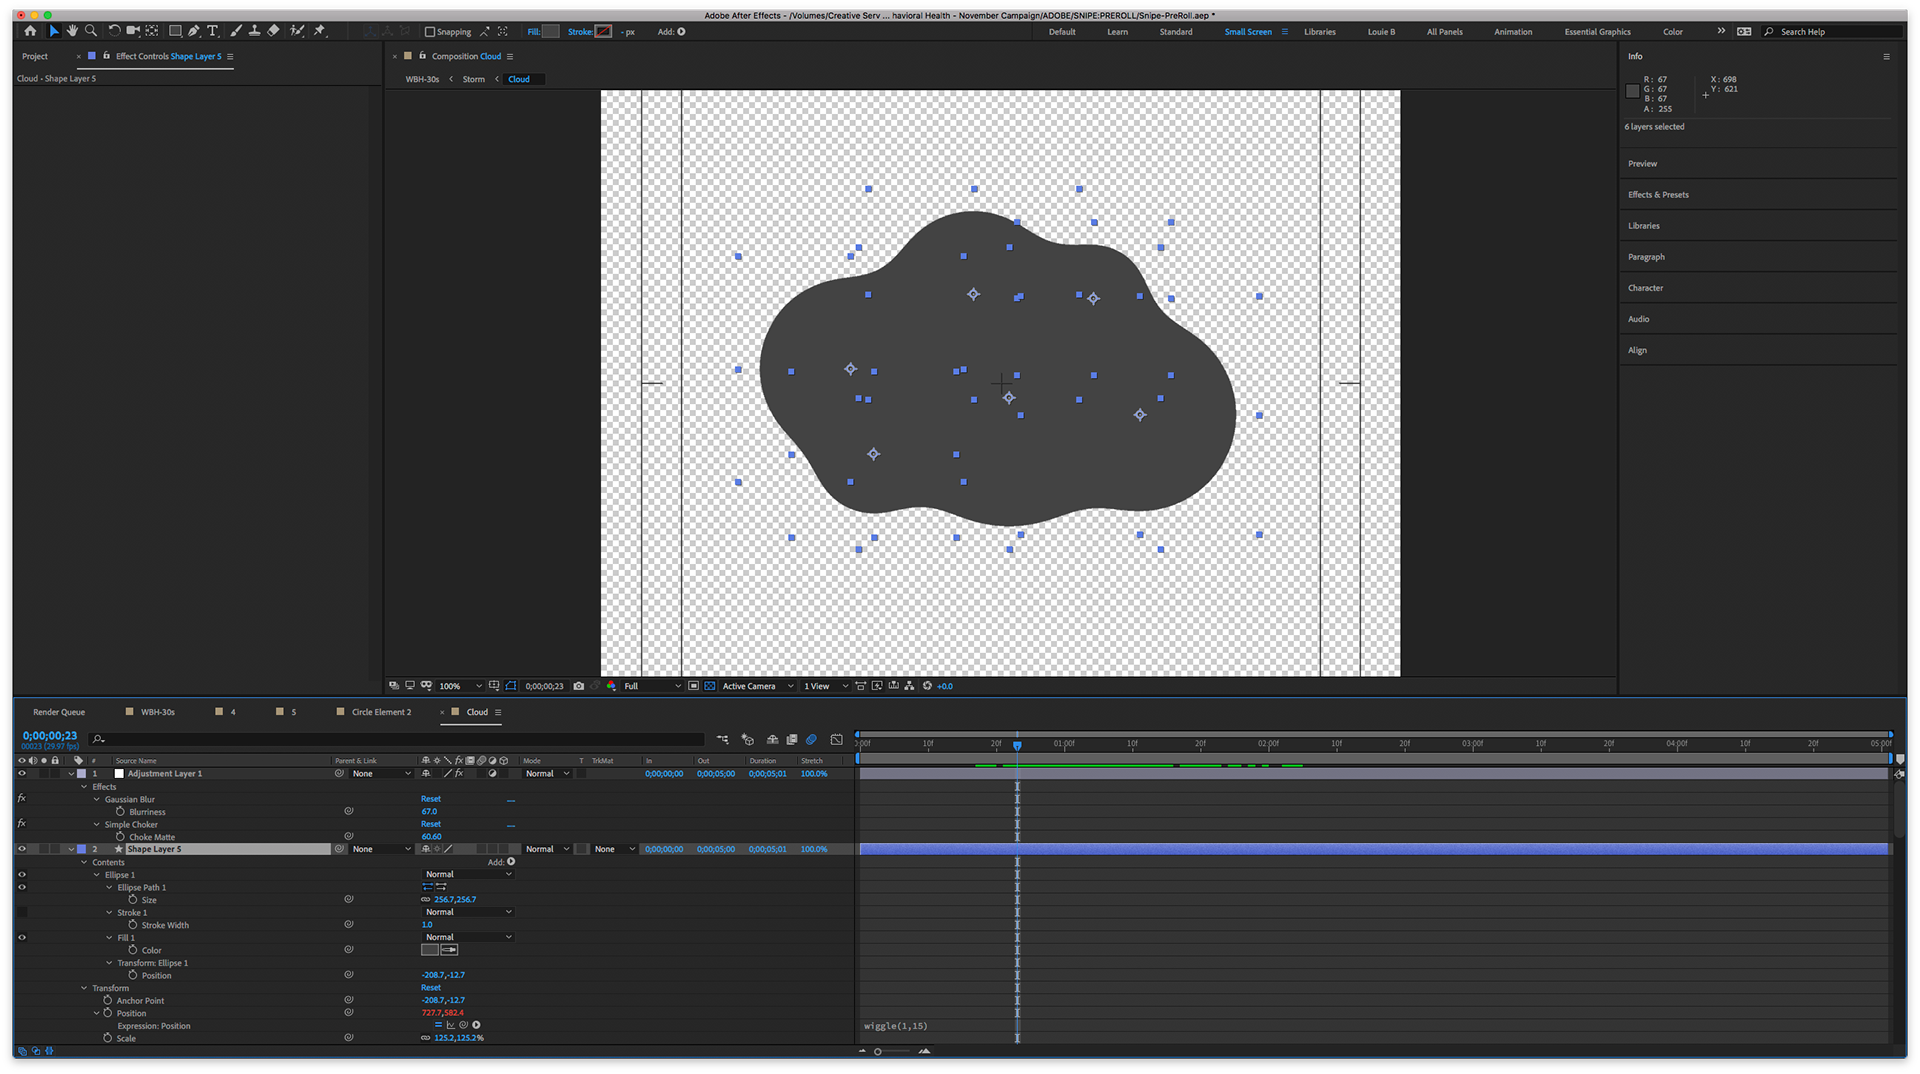Viewport: 1920px width, 1074px height.
Task: Click the Graph Editor icon in timeline
Action: coord(837,740)
